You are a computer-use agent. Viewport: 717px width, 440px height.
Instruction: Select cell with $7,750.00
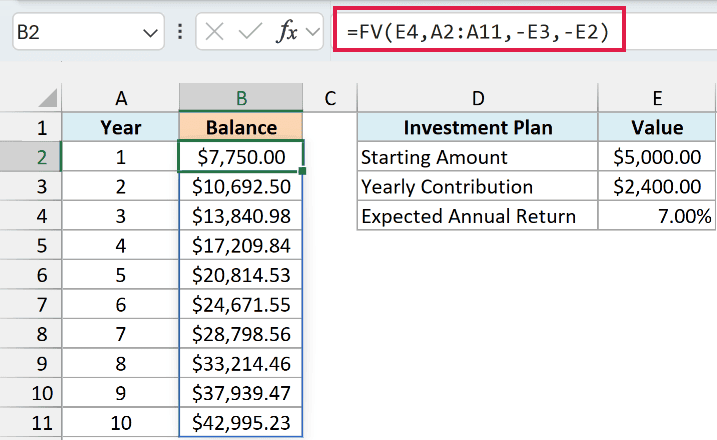click(x=241, y=157)
